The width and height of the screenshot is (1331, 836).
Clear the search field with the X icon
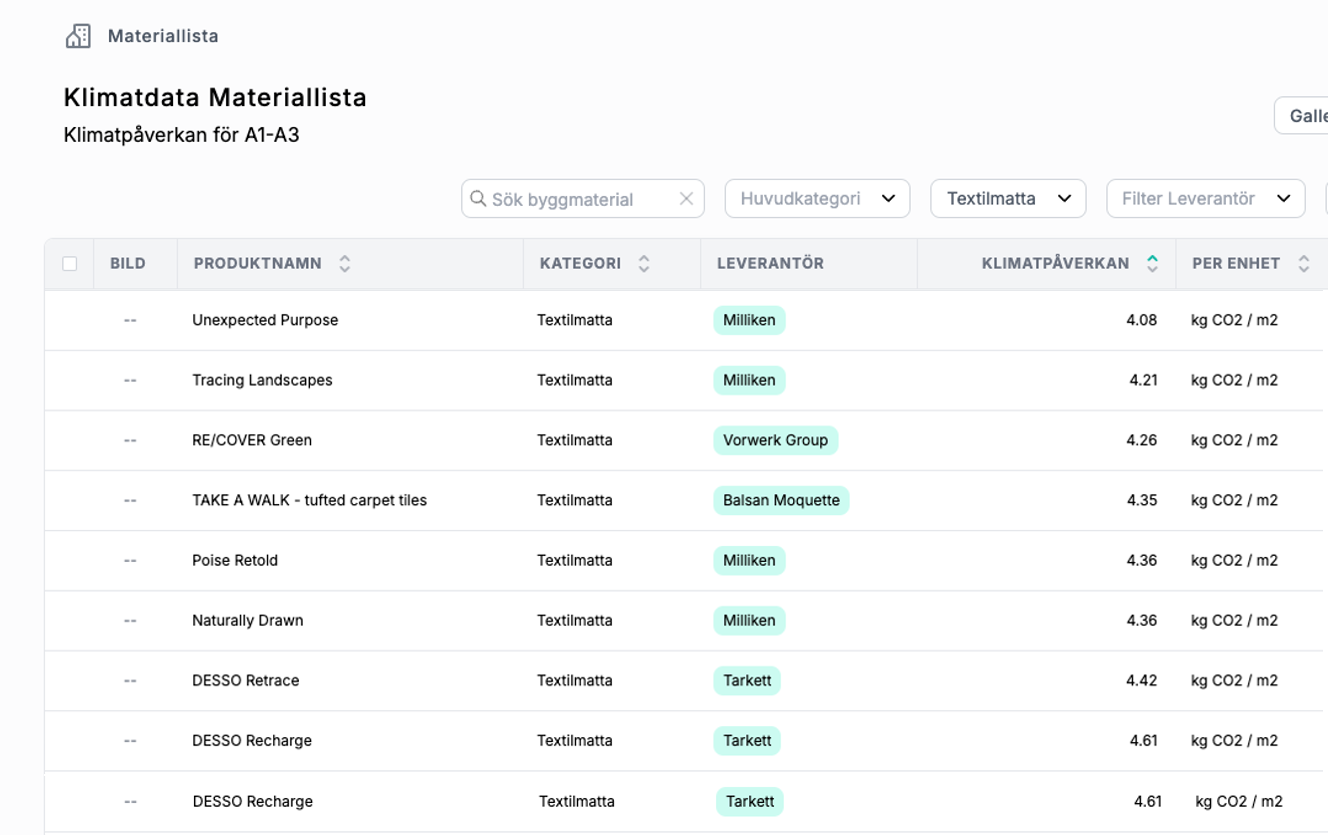[686, 198]
